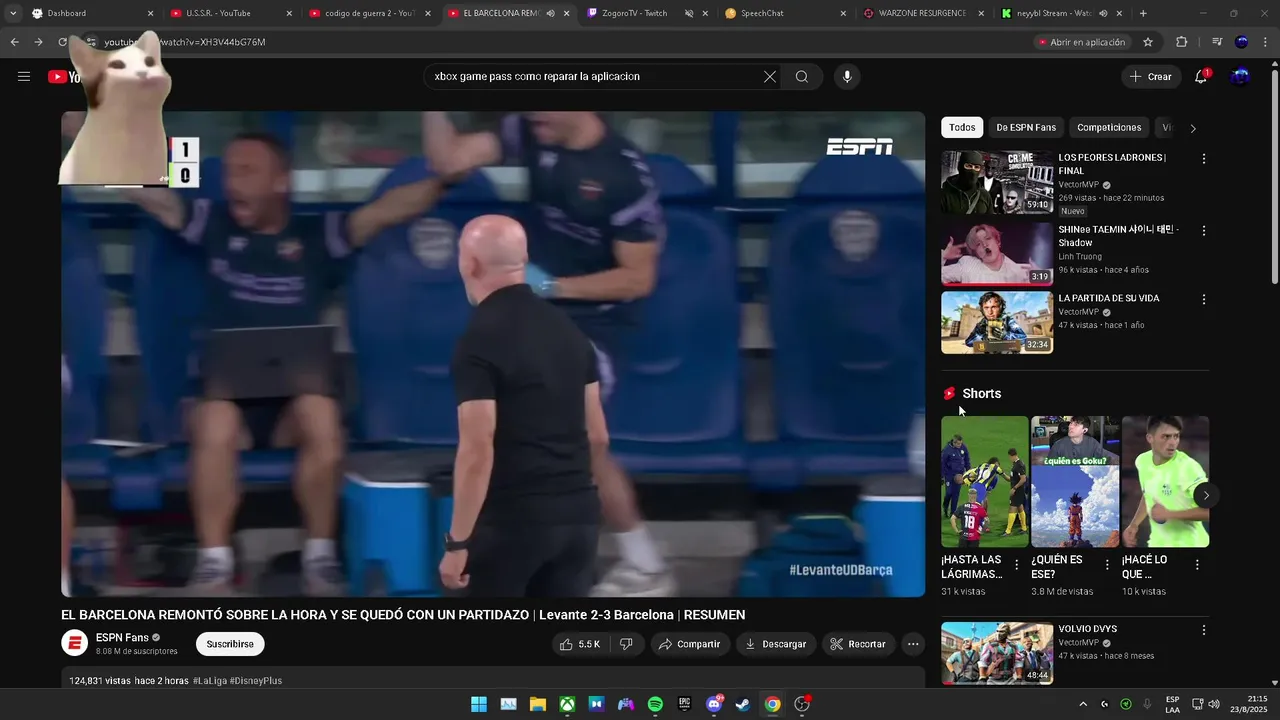Viewport: 1280px width, 720px height.
Task: Open the YouTube account avatar menu
Action: click(1240, 77)
